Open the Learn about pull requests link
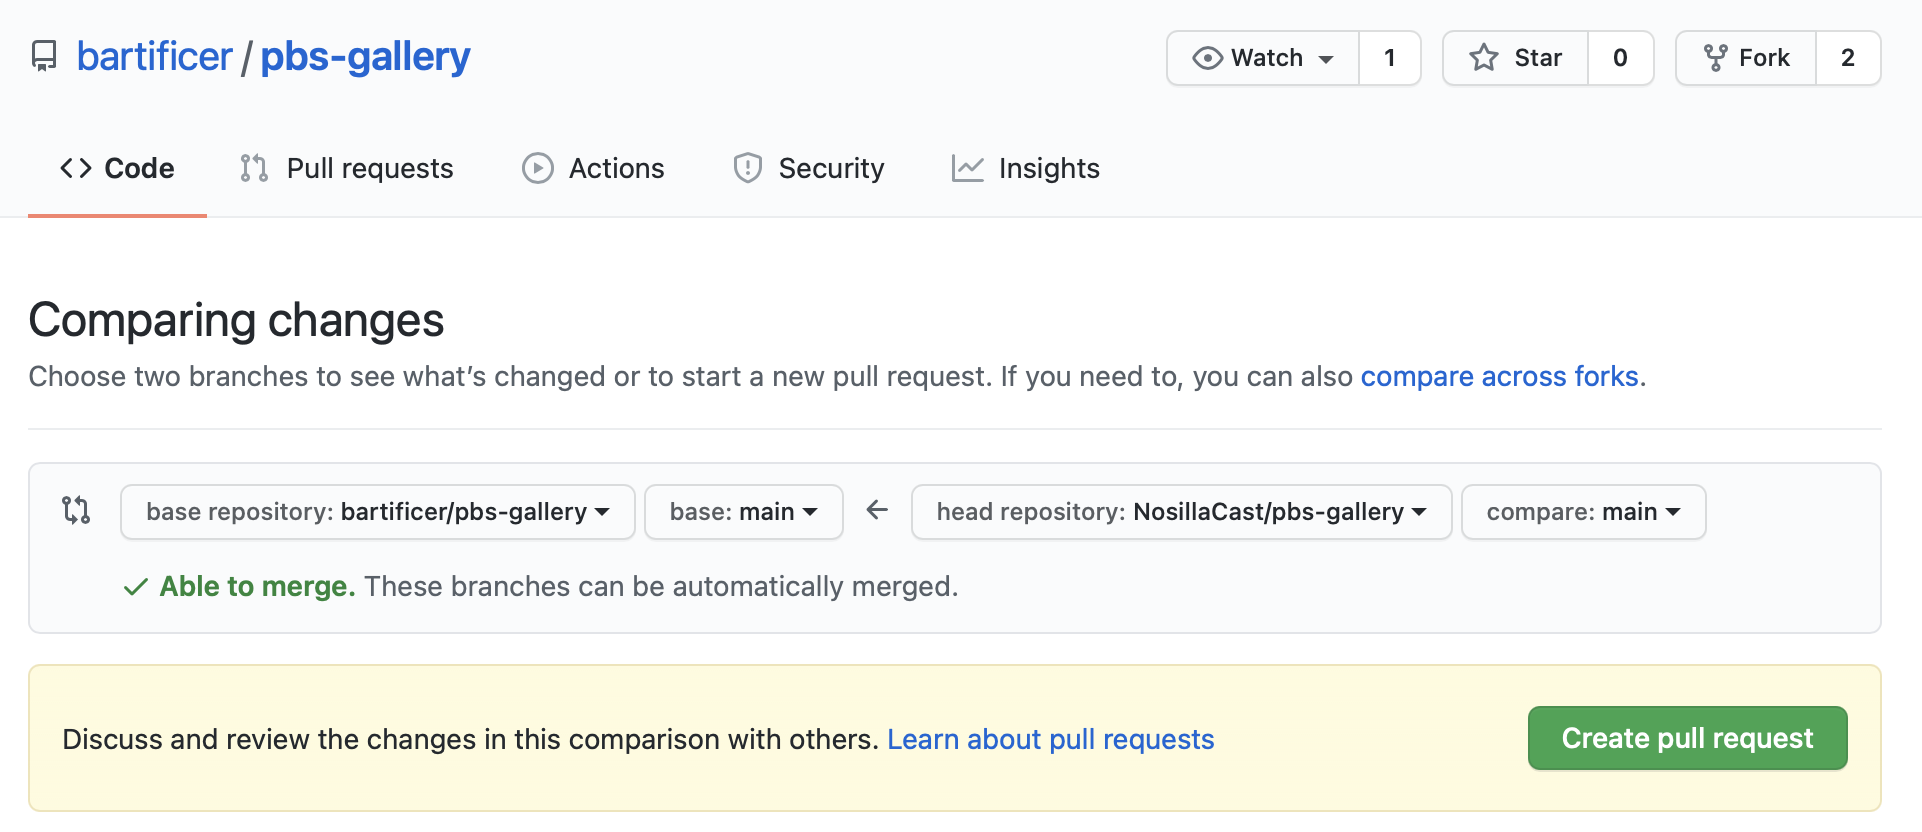The height and width of the screenshot is (832, 1922). point(1050,739)
